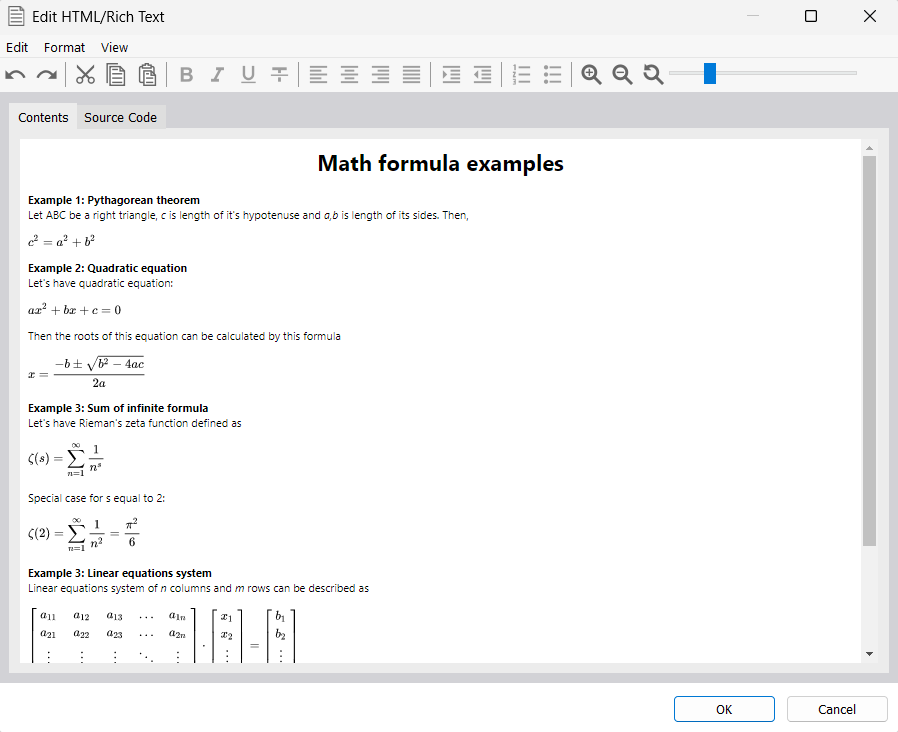Create a numbered list

click(521, 73)
